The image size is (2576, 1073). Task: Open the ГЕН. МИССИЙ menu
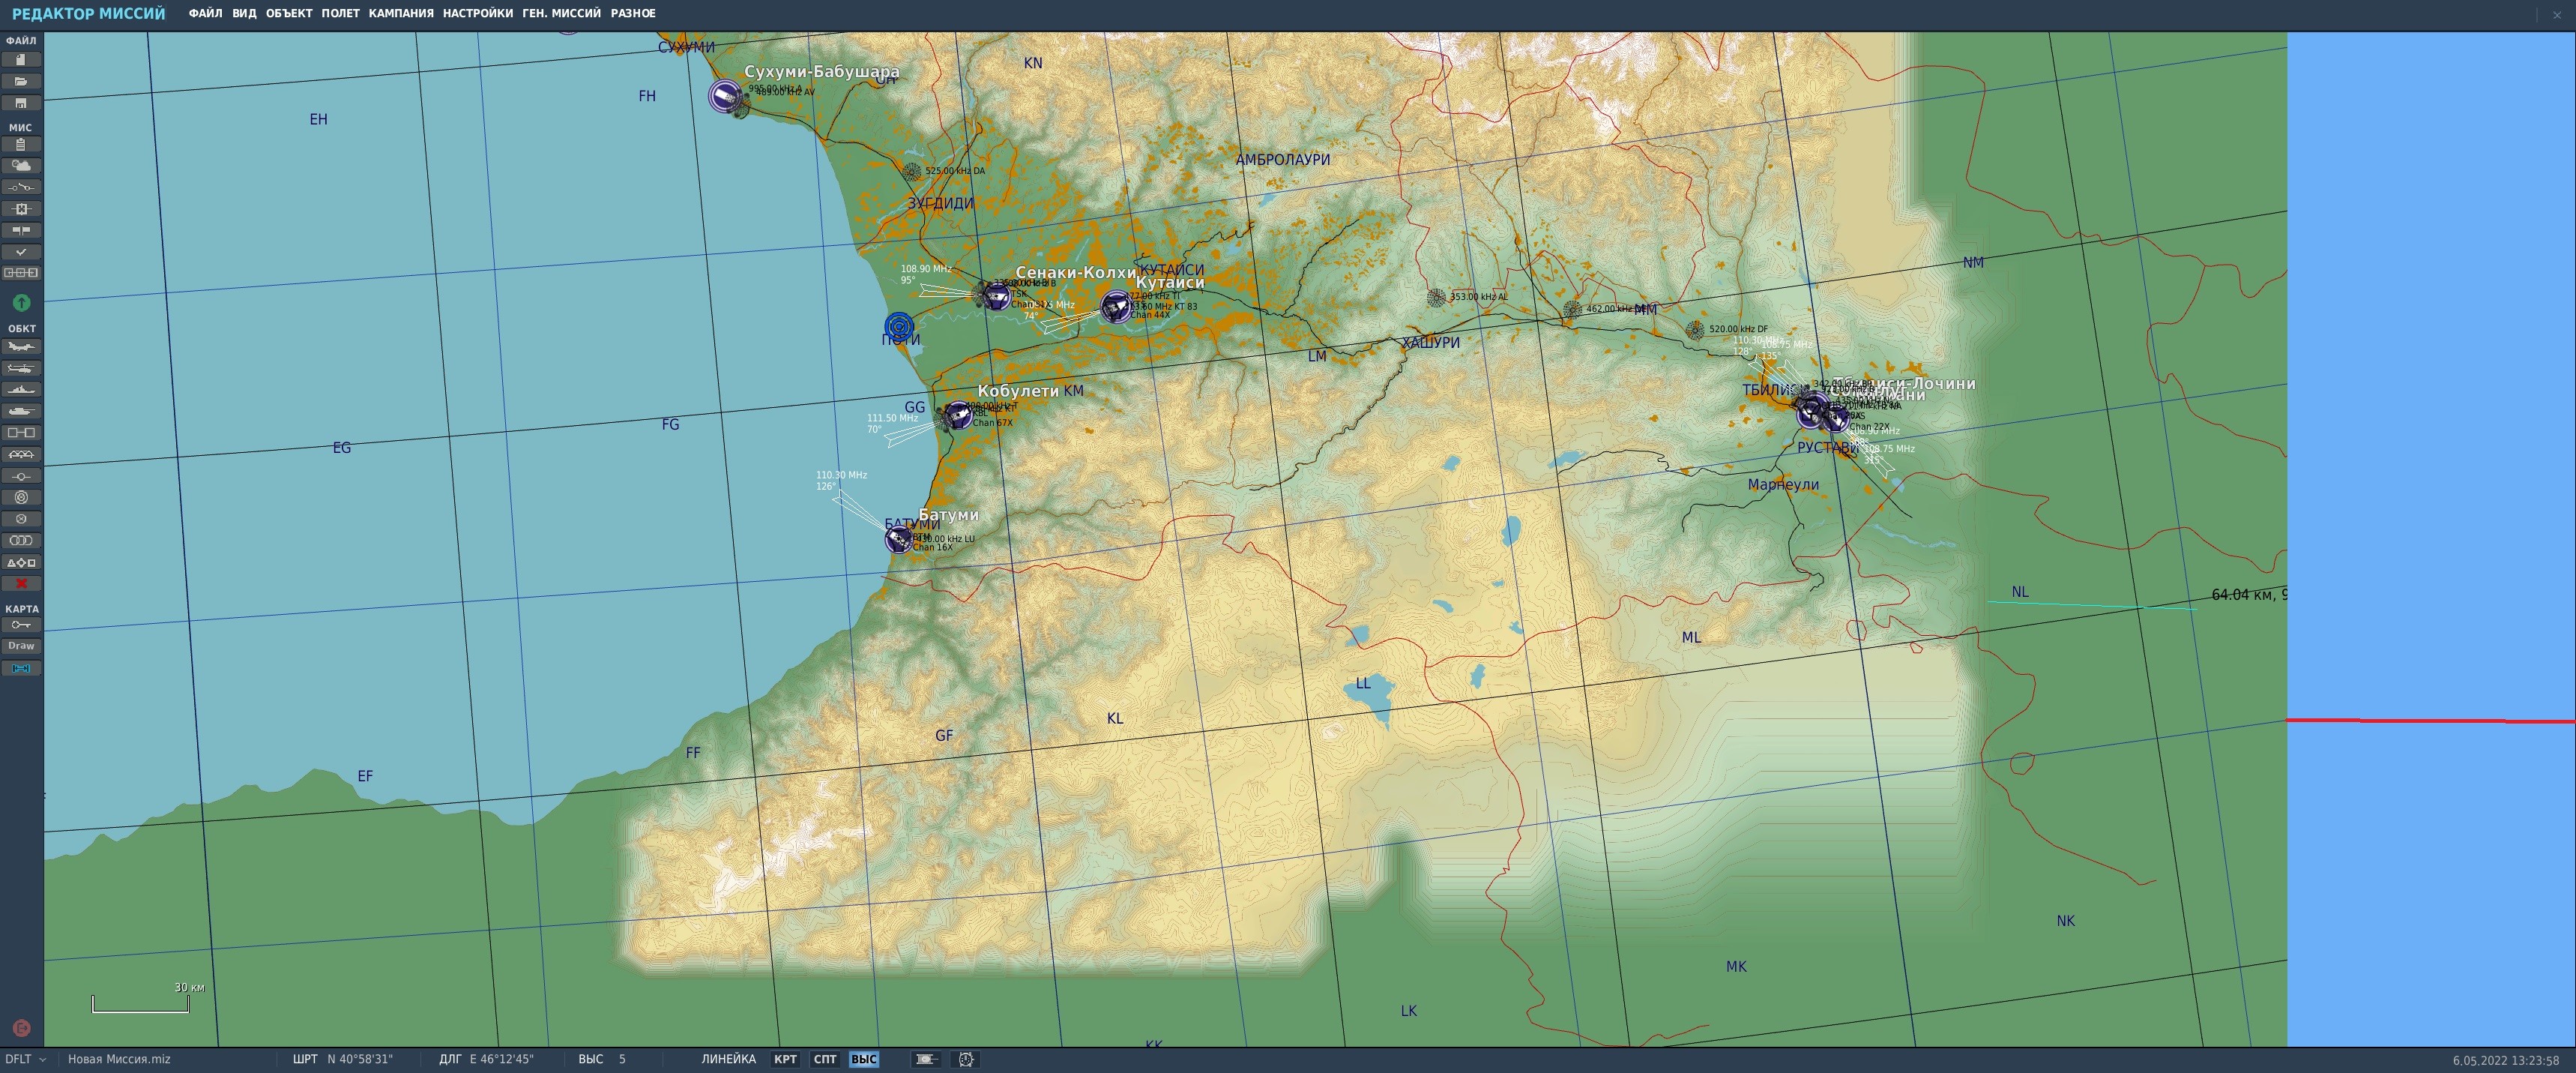pos(562,13)
